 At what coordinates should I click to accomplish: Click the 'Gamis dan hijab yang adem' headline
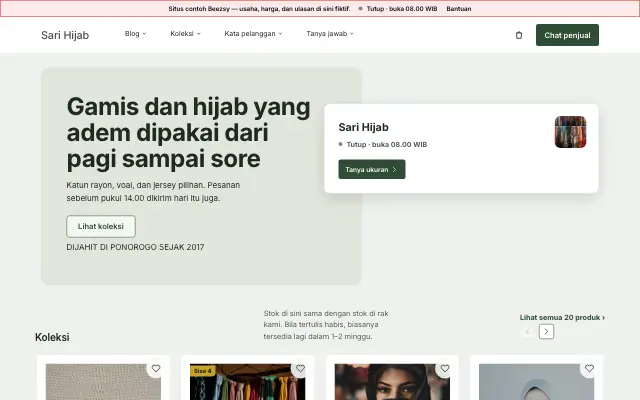pyautogui.click(x=188, y=132)
